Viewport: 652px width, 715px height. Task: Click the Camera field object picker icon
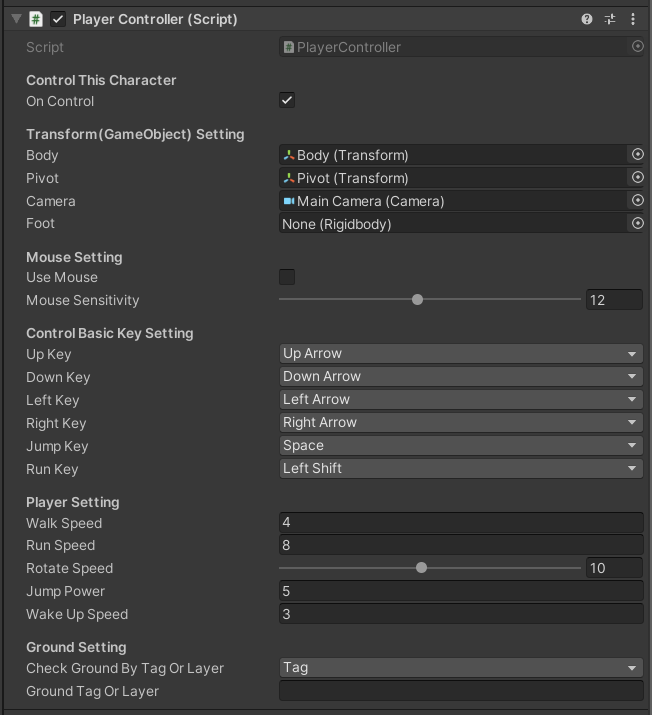pyautogui.click(x=637, y=201)
